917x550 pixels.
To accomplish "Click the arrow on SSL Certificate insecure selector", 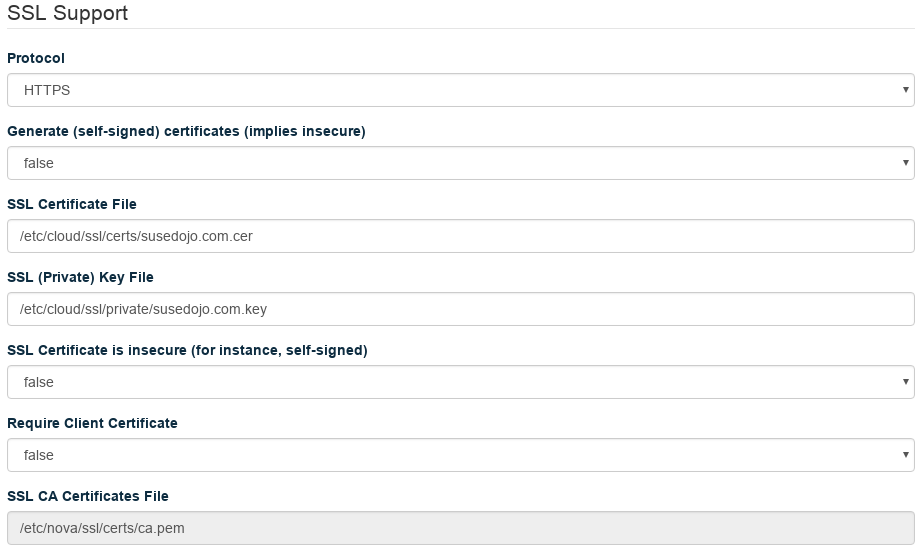I will pyautogui.click(x=906, y=382).
